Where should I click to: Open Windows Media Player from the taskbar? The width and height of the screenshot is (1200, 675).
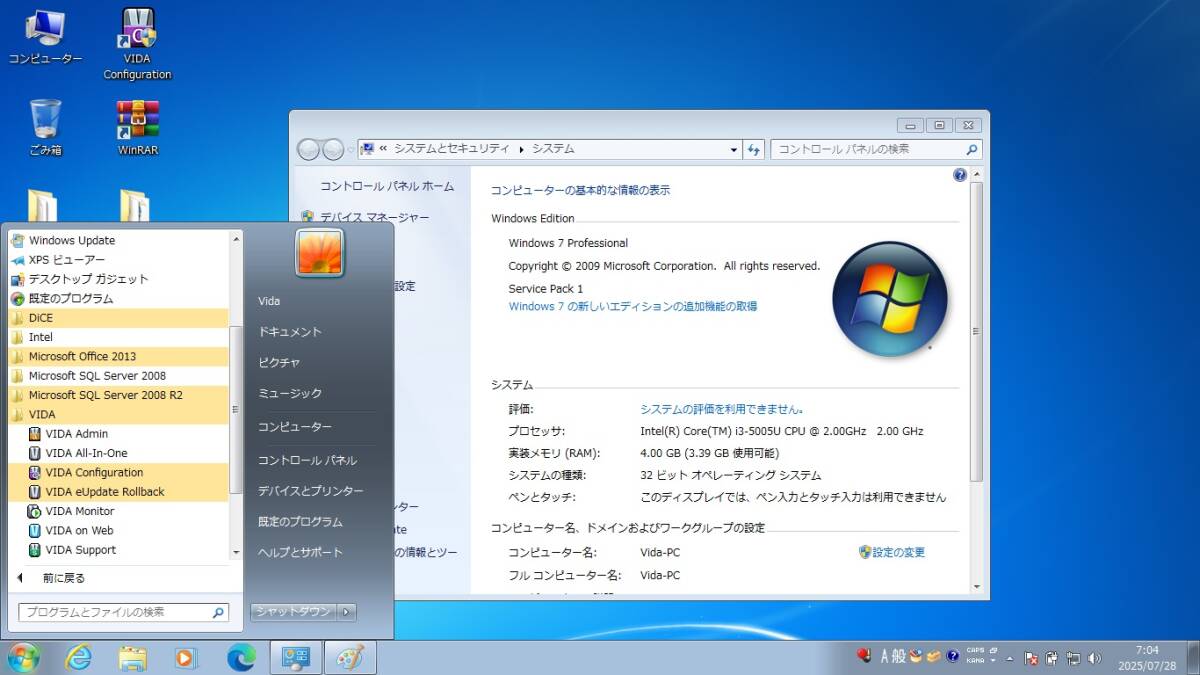coord(186,657)
